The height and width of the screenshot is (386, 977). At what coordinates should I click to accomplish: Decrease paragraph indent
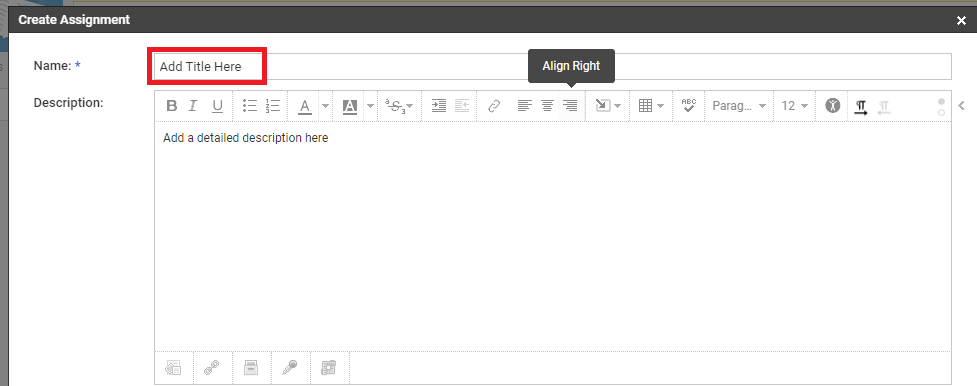462,106
